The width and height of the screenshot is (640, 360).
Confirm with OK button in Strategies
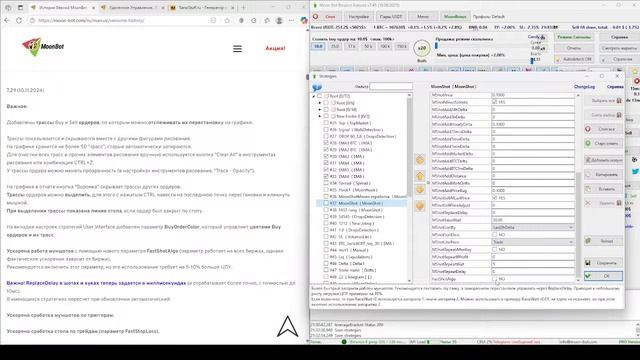603,276
